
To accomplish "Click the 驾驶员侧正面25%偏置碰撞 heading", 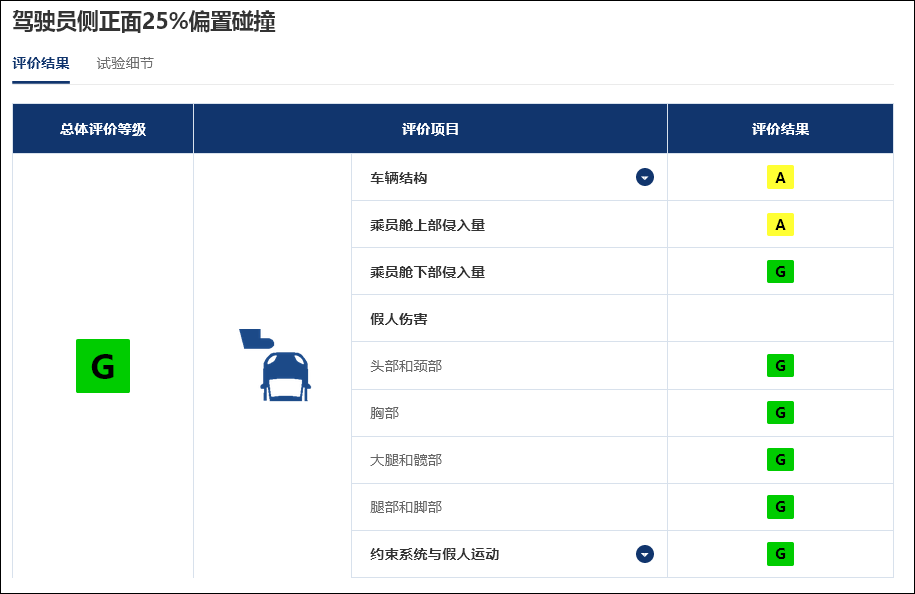I will click(x=144, y=22).
